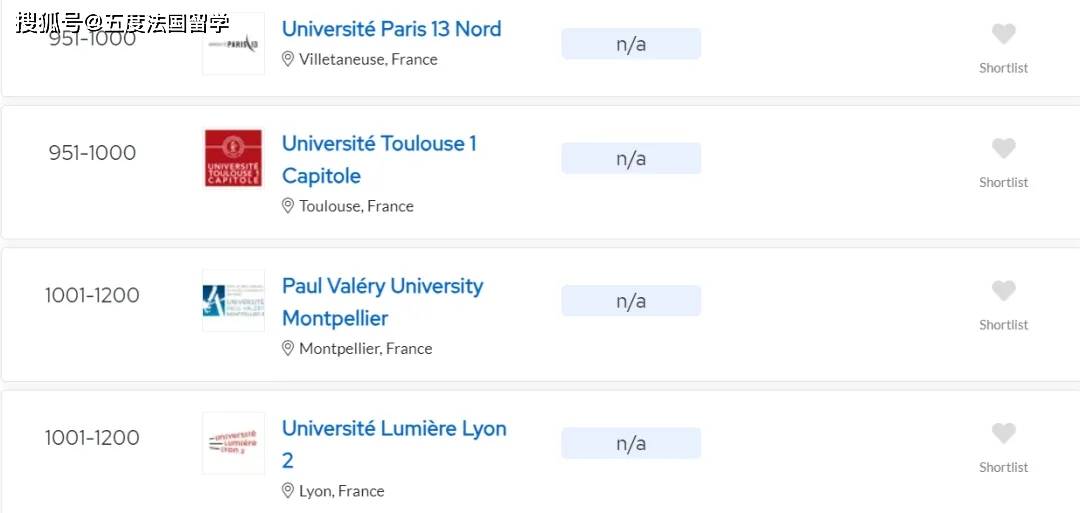1080x513 pixels.
Task: Open Université Toulouse 1 Capitole page
Action: click(x=379, y=159)
